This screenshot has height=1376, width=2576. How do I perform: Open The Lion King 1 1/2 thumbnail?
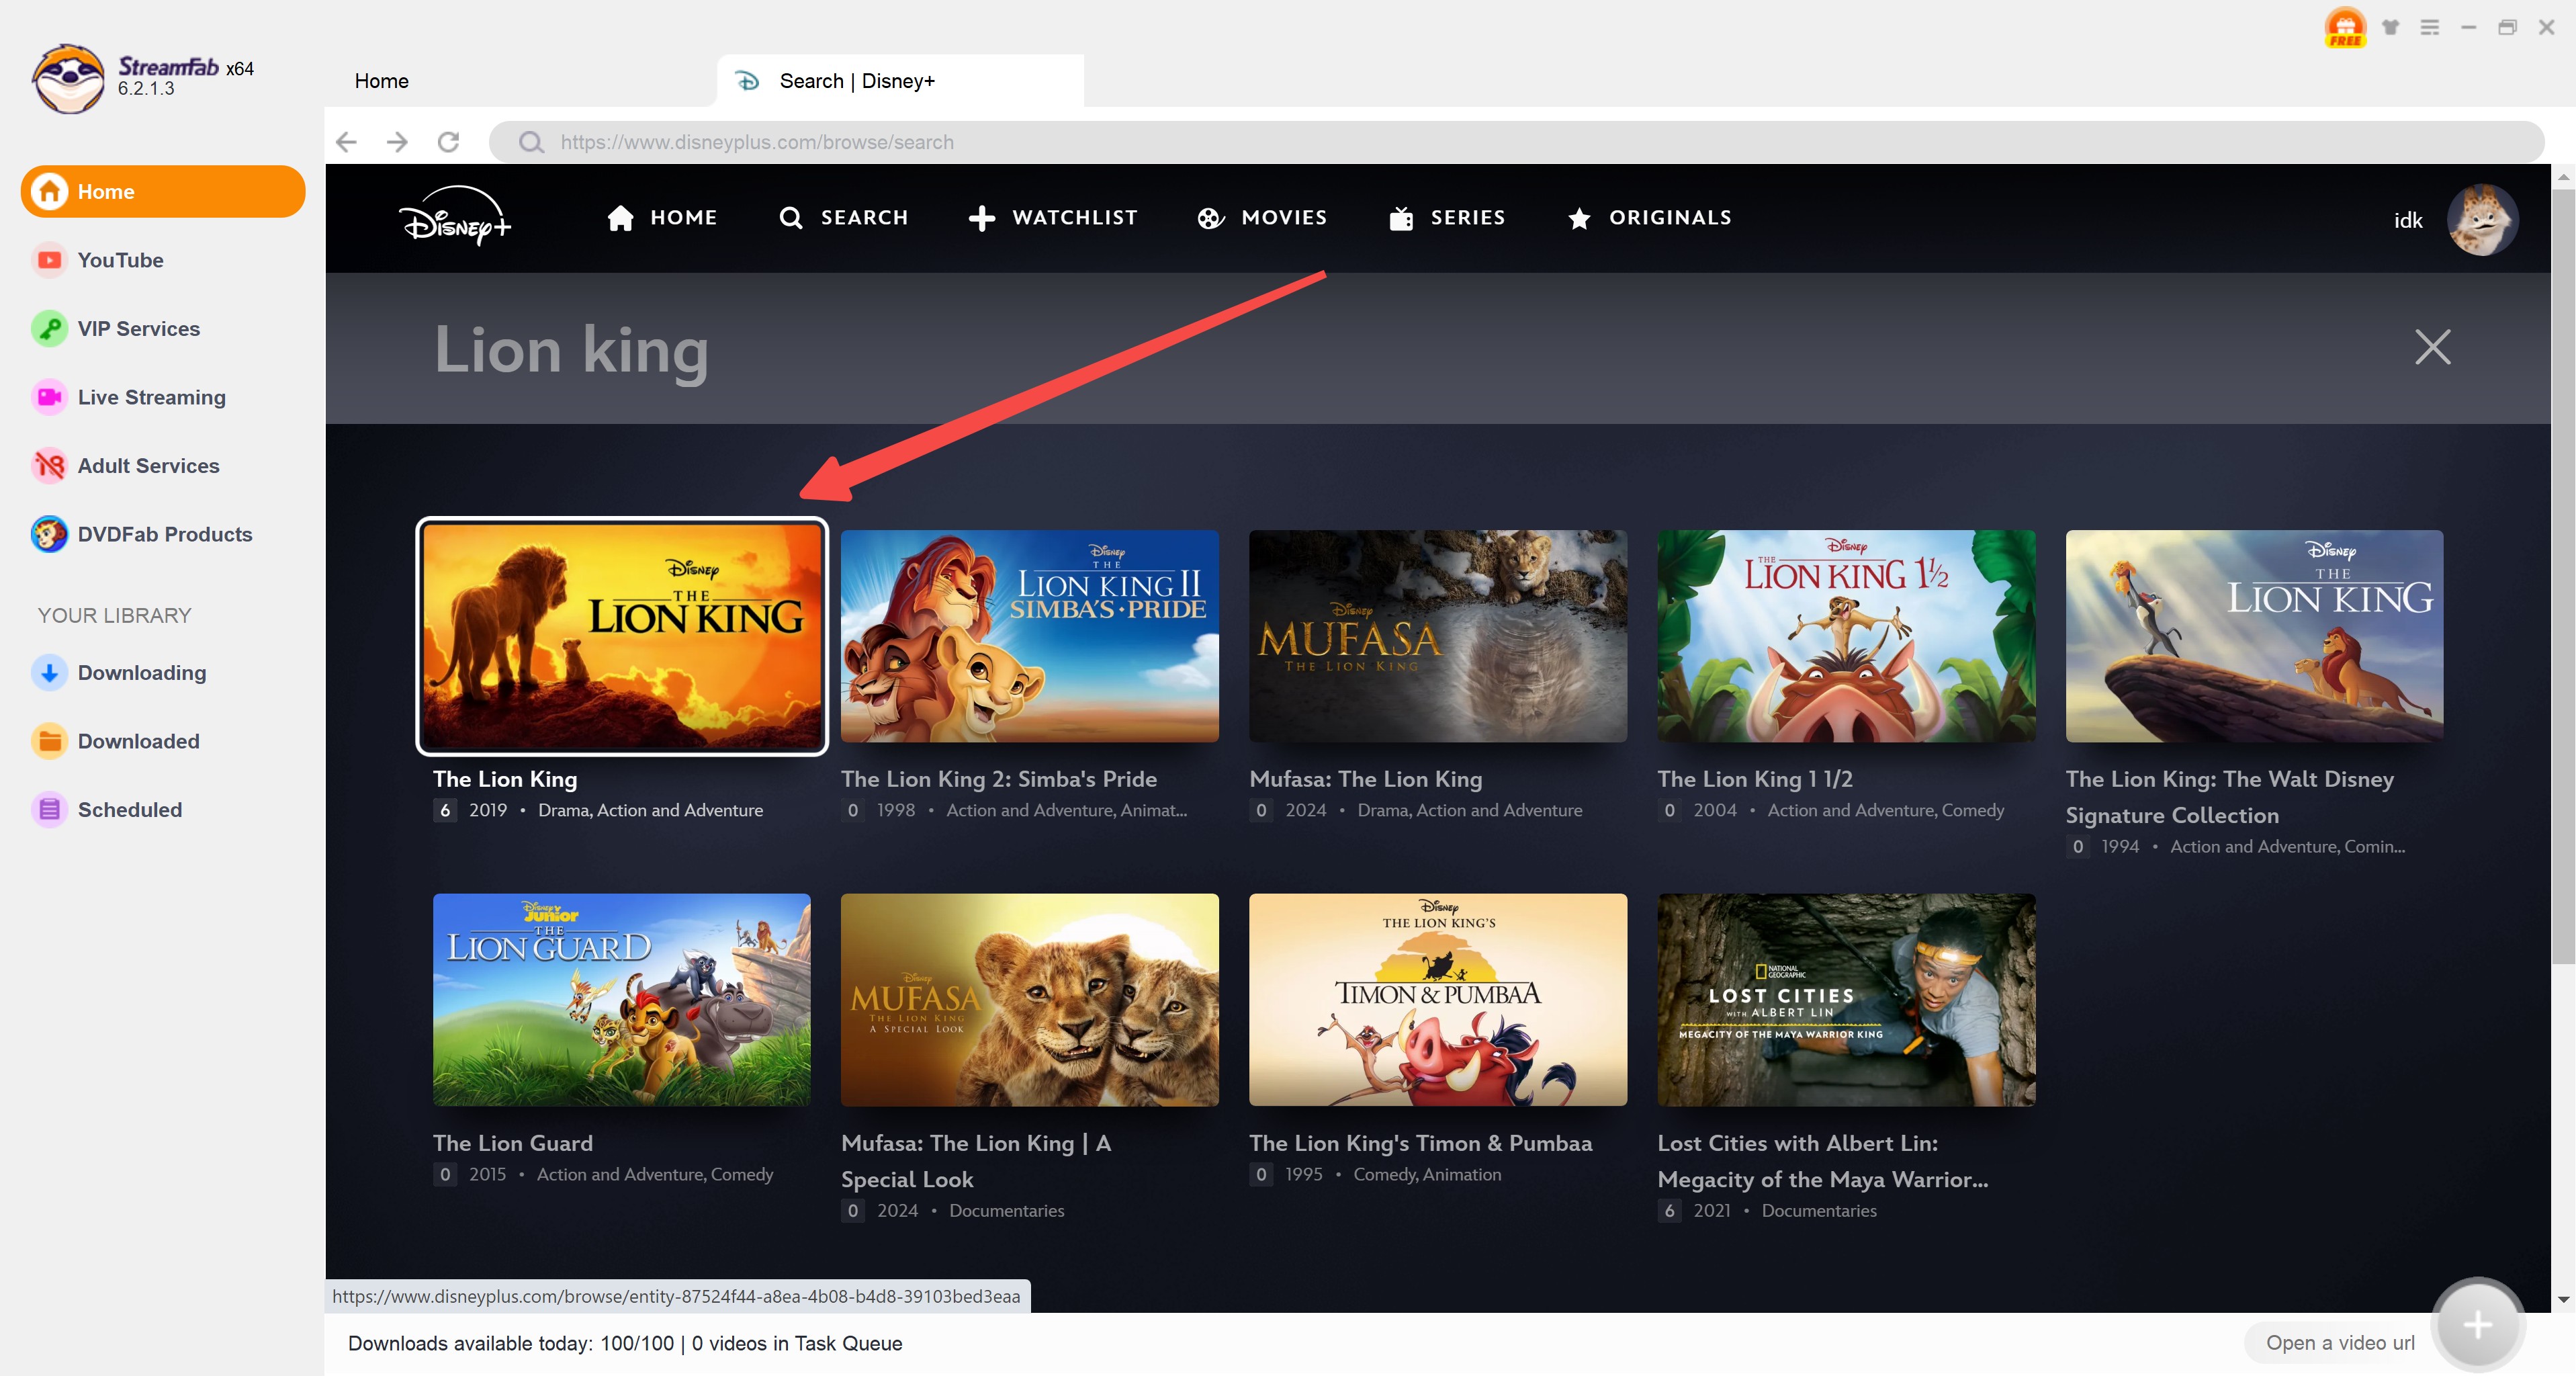point(1845,636)
